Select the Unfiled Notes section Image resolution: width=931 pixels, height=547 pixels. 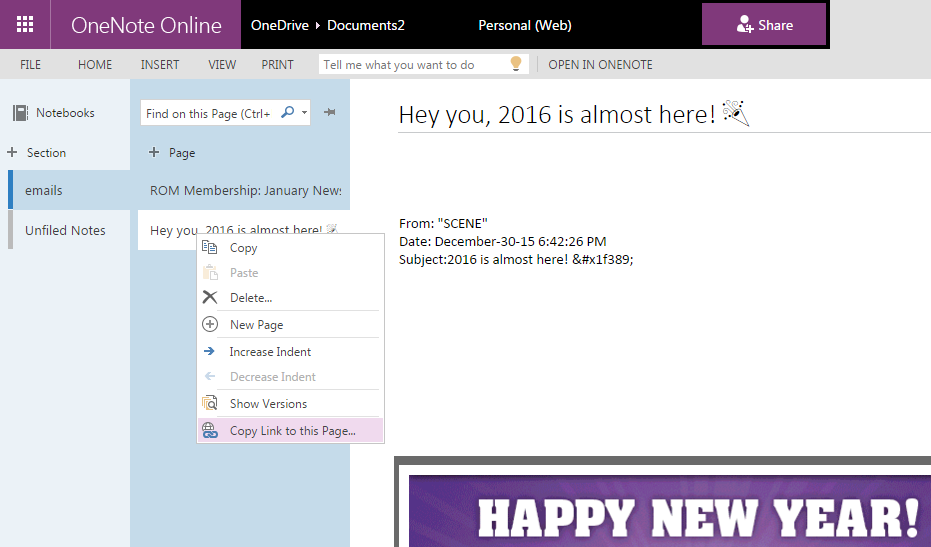tap(71, 230)
